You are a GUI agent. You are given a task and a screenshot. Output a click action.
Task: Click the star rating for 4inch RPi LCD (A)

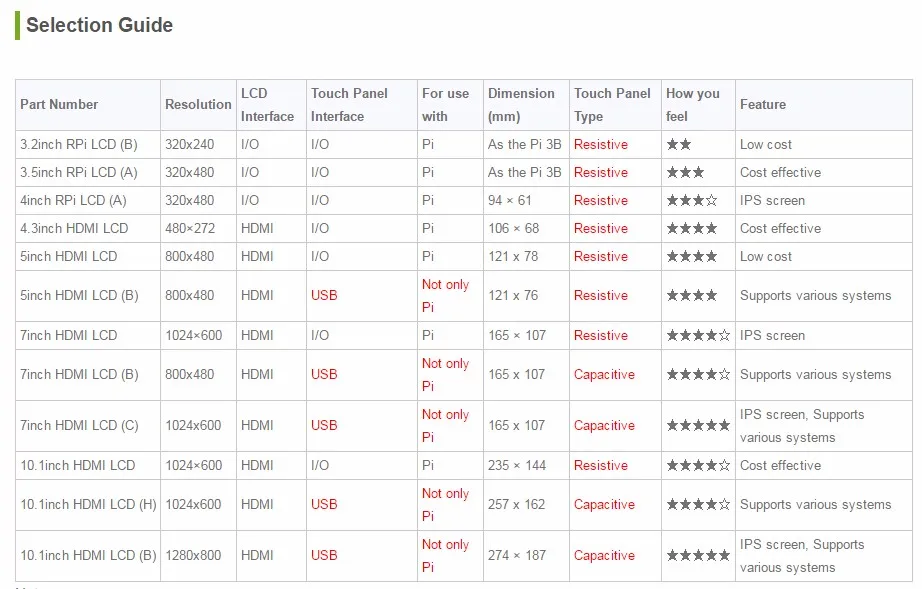(692, 200)
